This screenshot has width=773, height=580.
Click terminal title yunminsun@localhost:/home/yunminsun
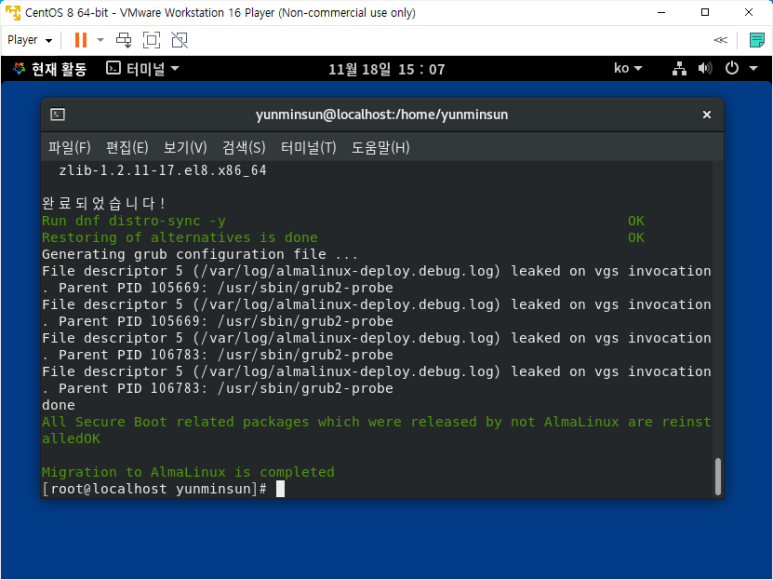click(x=382, y=114)
